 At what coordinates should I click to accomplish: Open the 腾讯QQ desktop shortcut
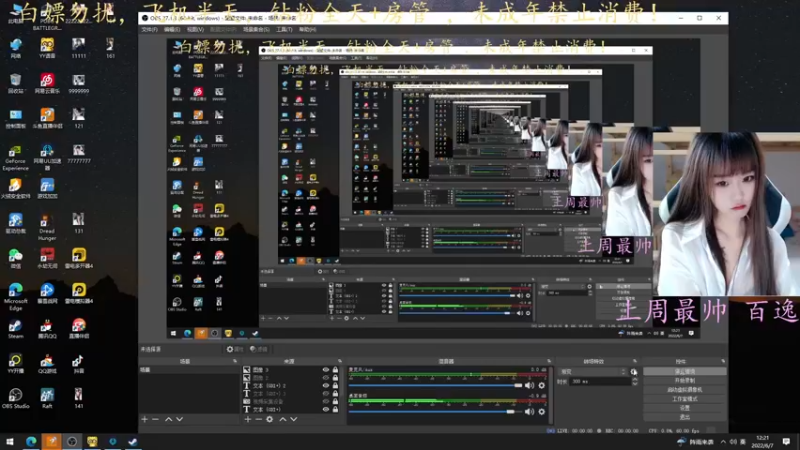47,329
